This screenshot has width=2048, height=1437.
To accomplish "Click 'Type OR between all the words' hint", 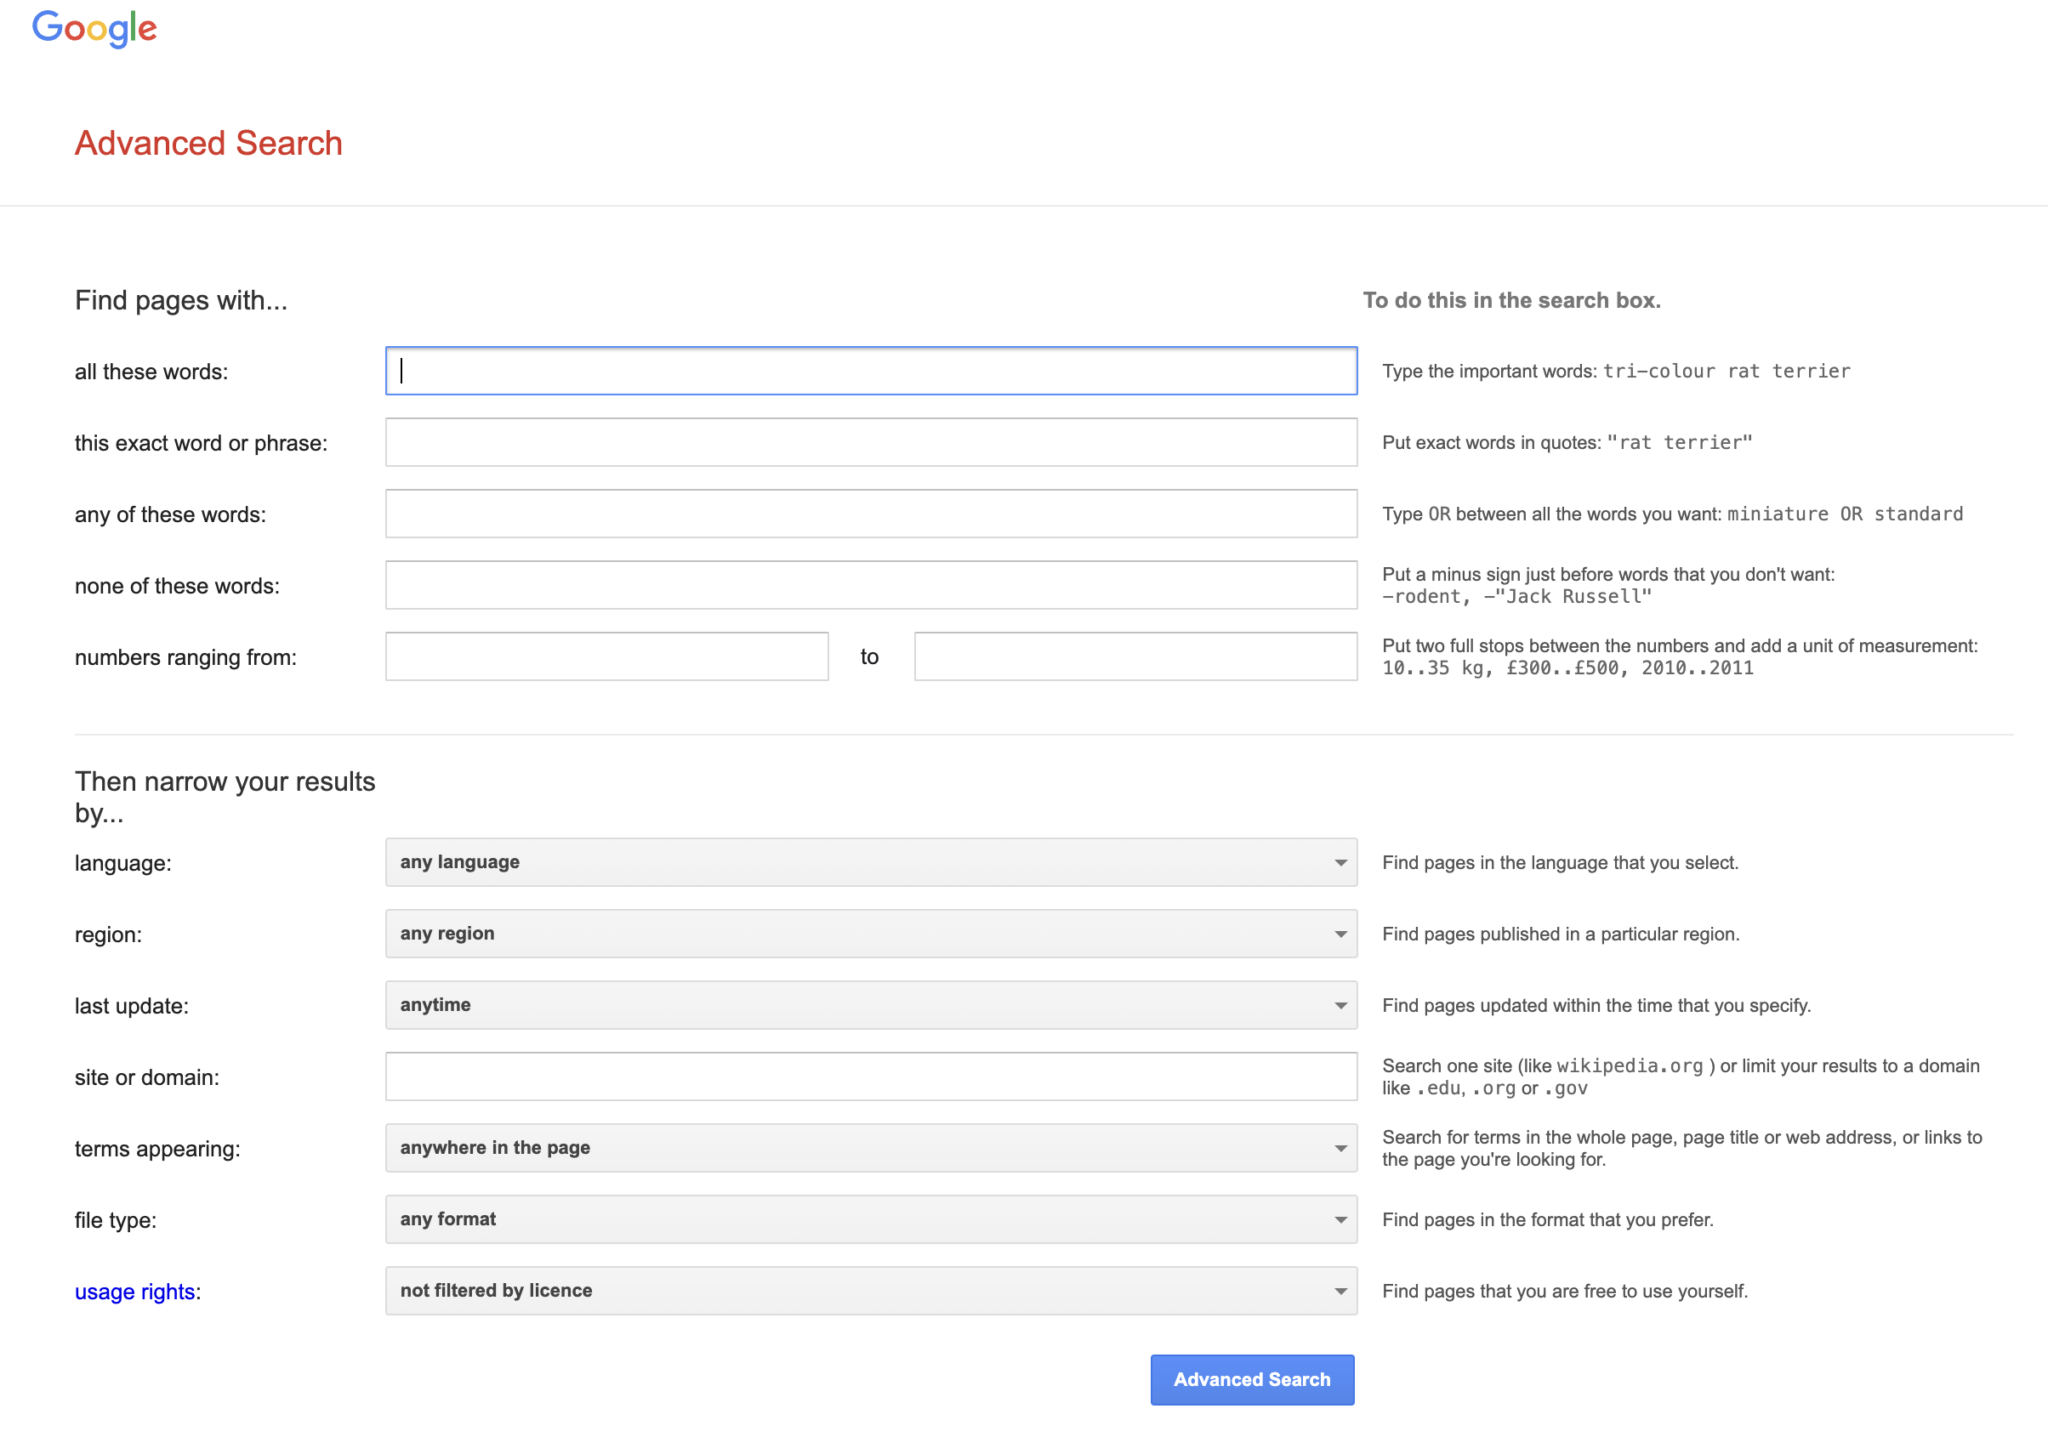I will pyautogui.click(x=1672, y=514).
